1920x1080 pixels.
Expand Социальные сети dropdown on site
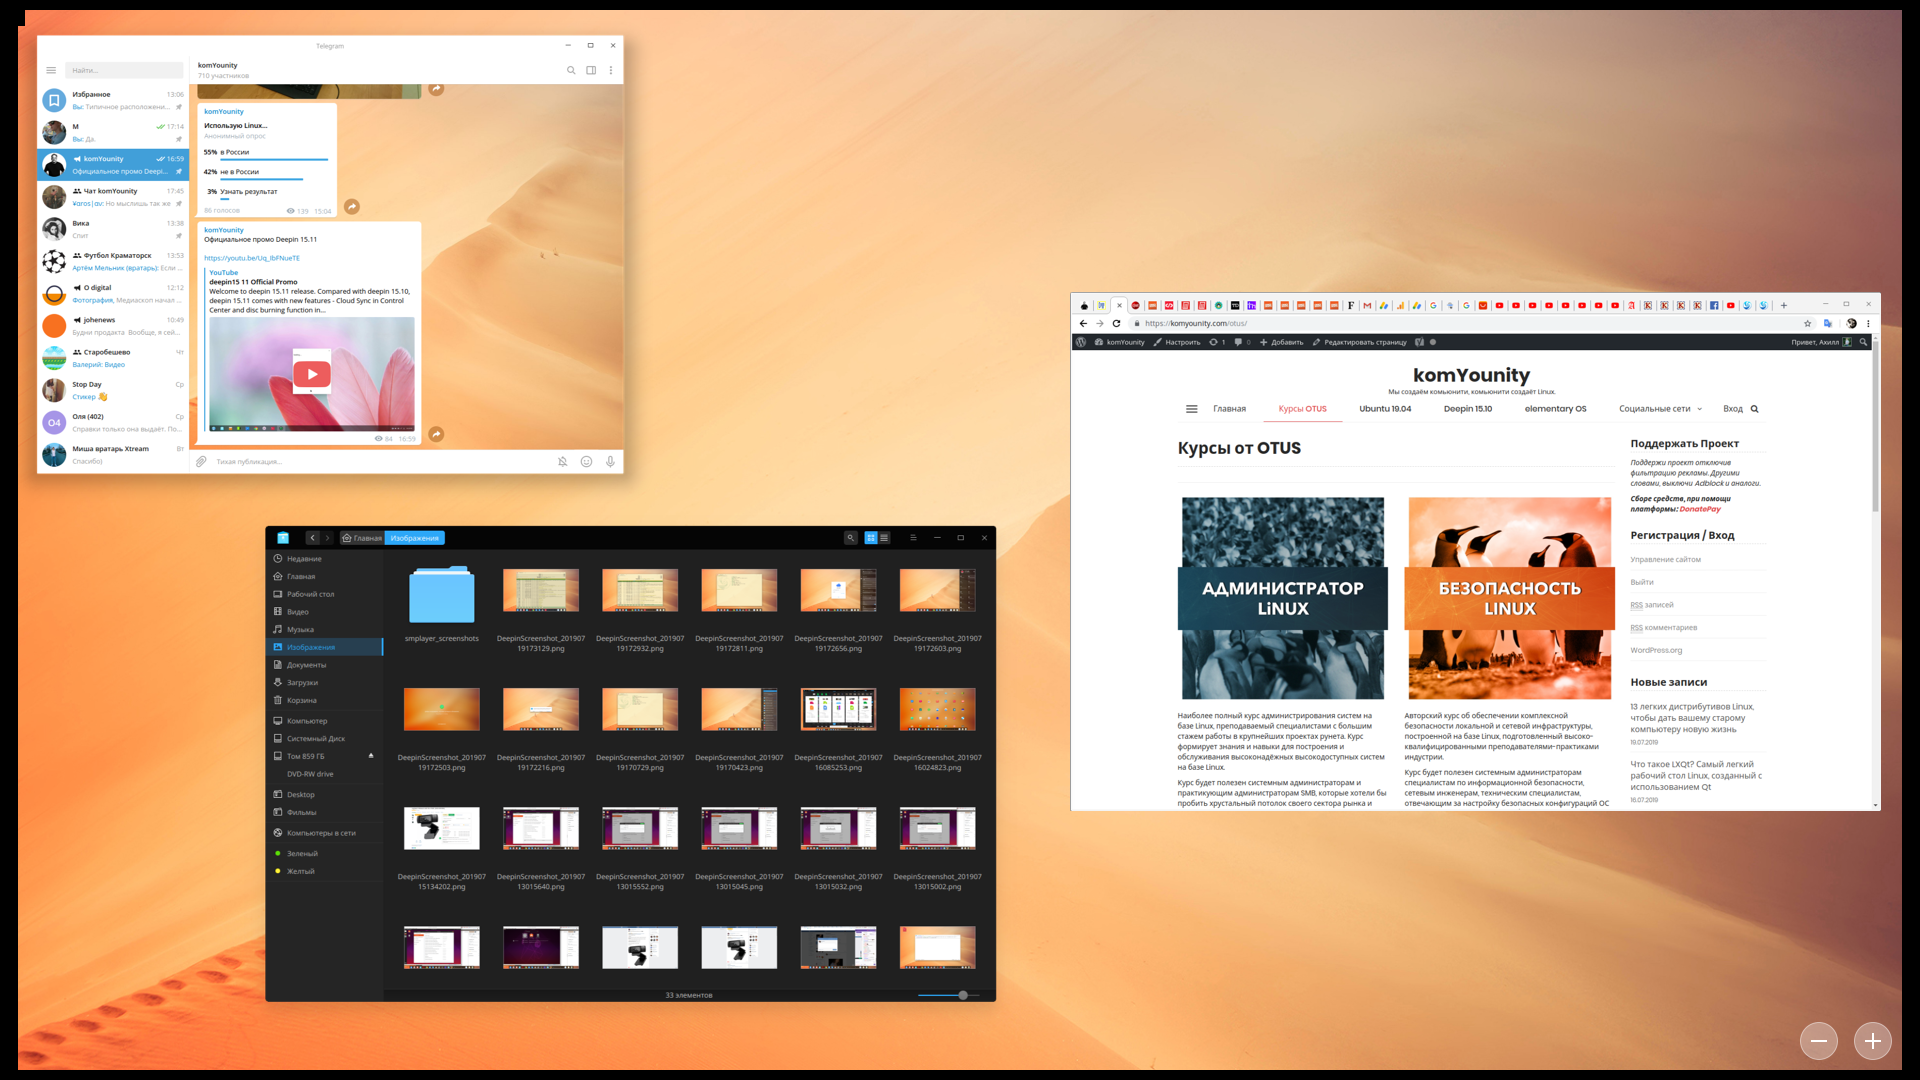click(x=1660, y=409)
